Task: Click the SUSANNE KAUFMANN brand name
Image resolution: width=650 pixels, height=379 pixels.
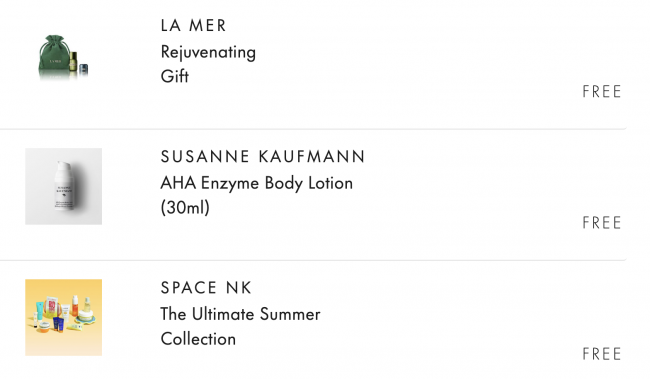Action: point(263,157)
